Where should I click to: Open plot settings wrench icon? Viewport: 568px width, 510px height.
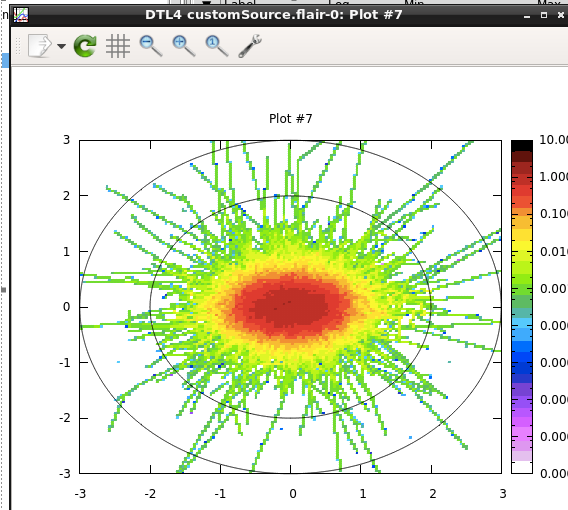point(250,46)
